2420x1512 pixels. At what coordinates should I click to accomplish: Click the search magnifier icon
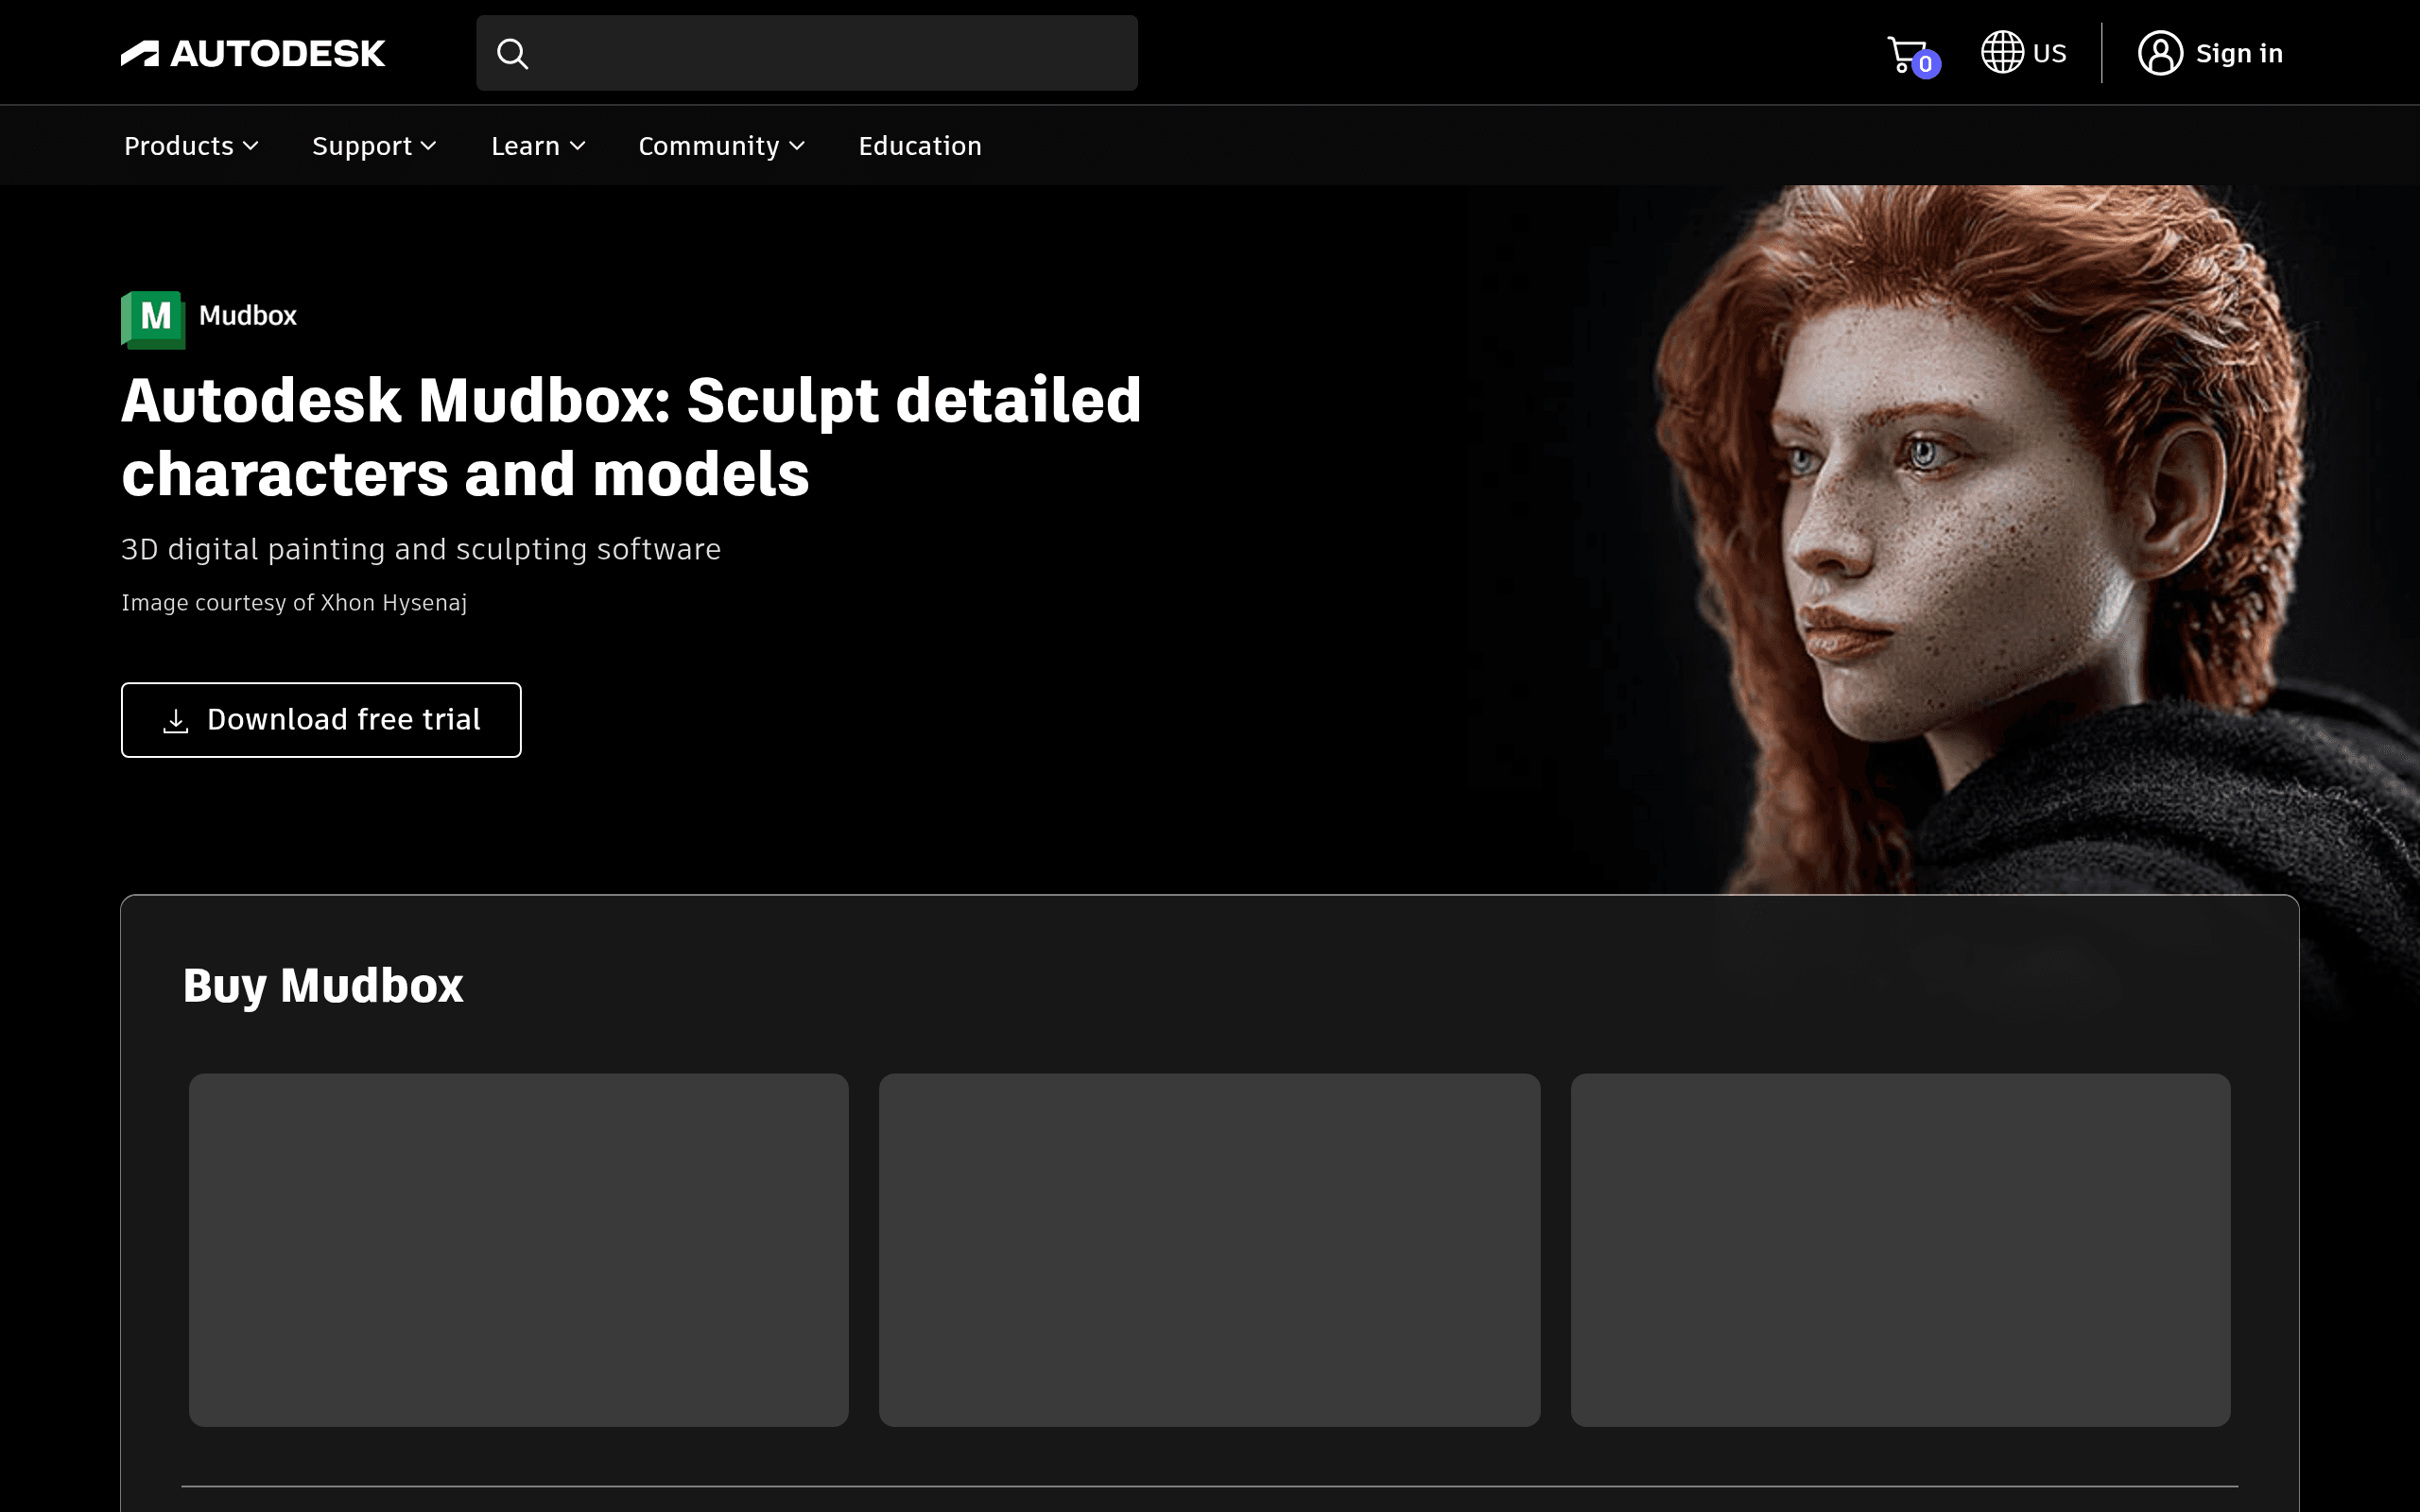512,53
